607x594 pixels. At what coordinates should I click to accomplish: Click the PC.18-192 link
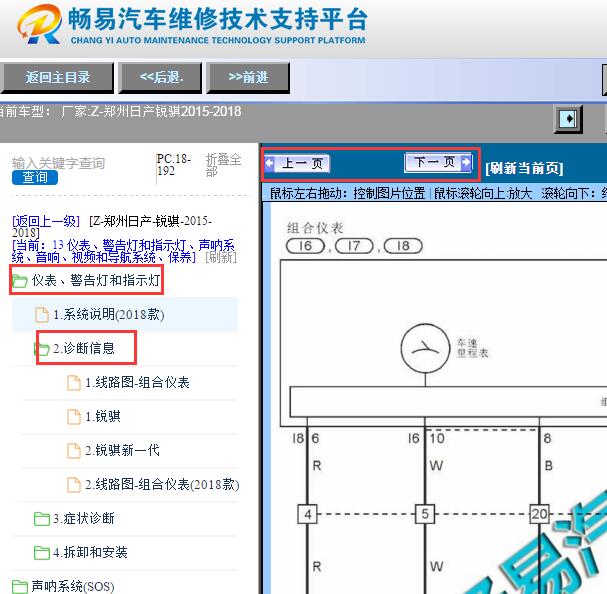click(173, 165)
